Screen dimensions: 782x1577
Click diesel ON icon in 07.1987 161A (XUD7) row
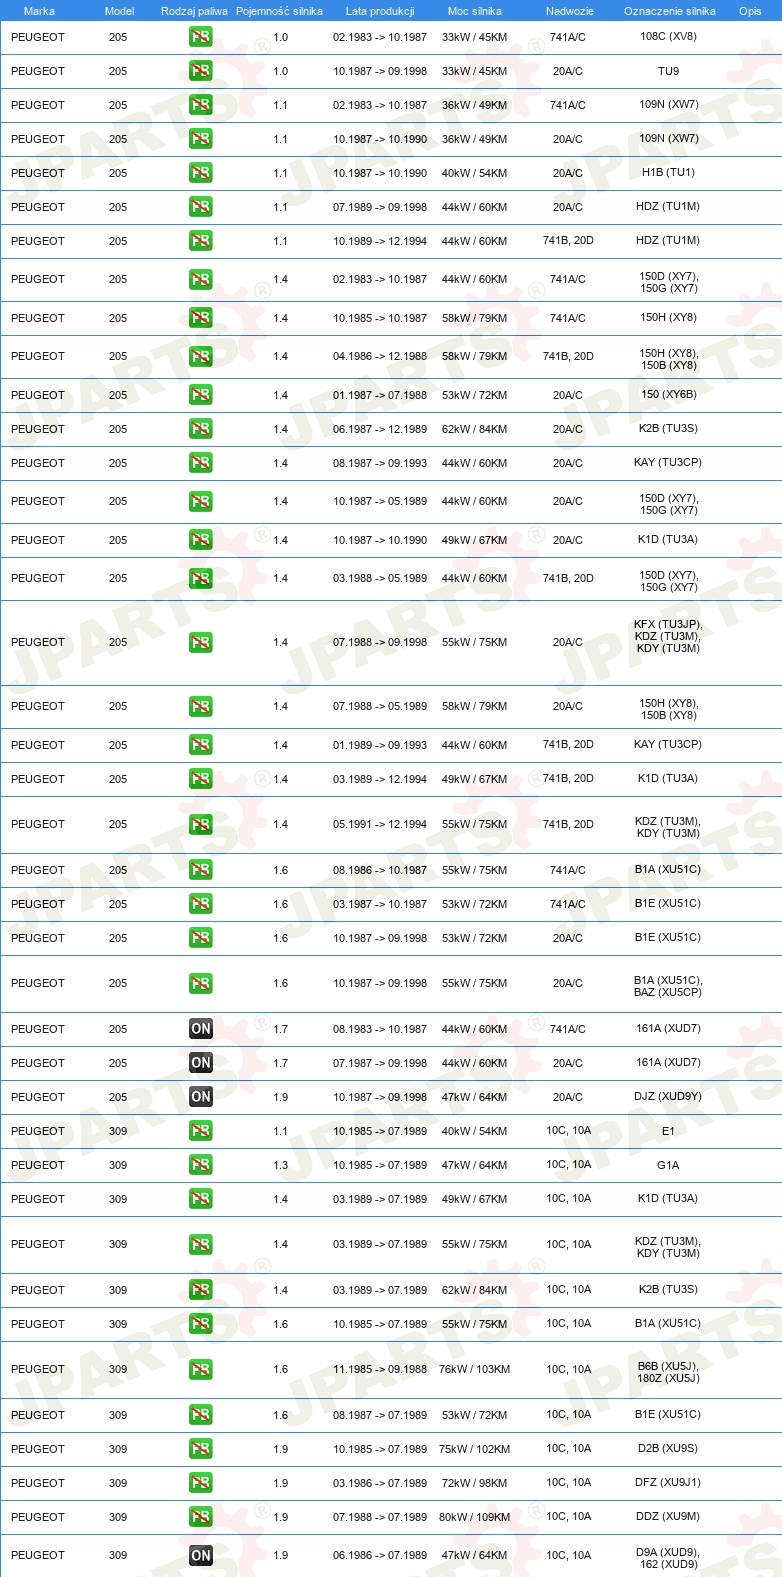[201, 1063]
